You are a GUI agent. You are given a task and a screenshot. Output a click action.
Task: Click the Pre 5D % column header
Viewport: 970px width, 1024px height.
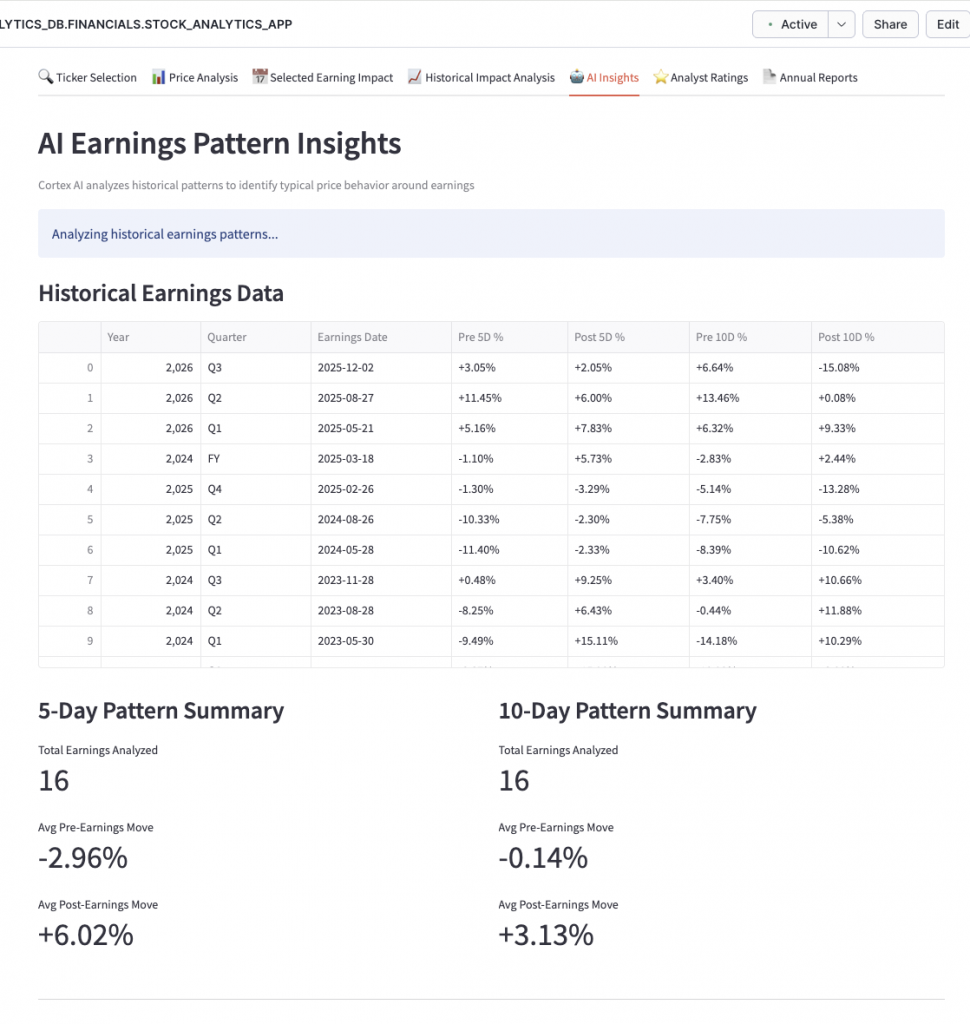point(481,337)
